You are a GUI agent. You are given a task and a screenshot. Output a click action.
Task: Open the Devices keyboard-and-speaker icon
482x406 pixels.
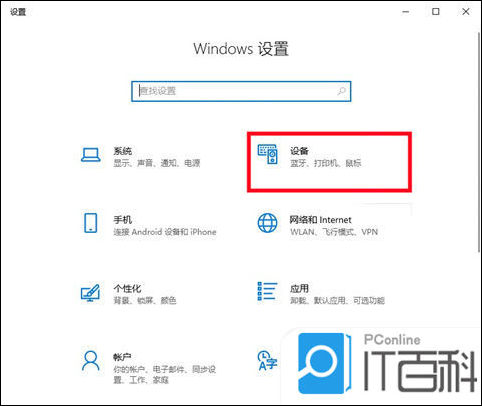tap(267, 154)
